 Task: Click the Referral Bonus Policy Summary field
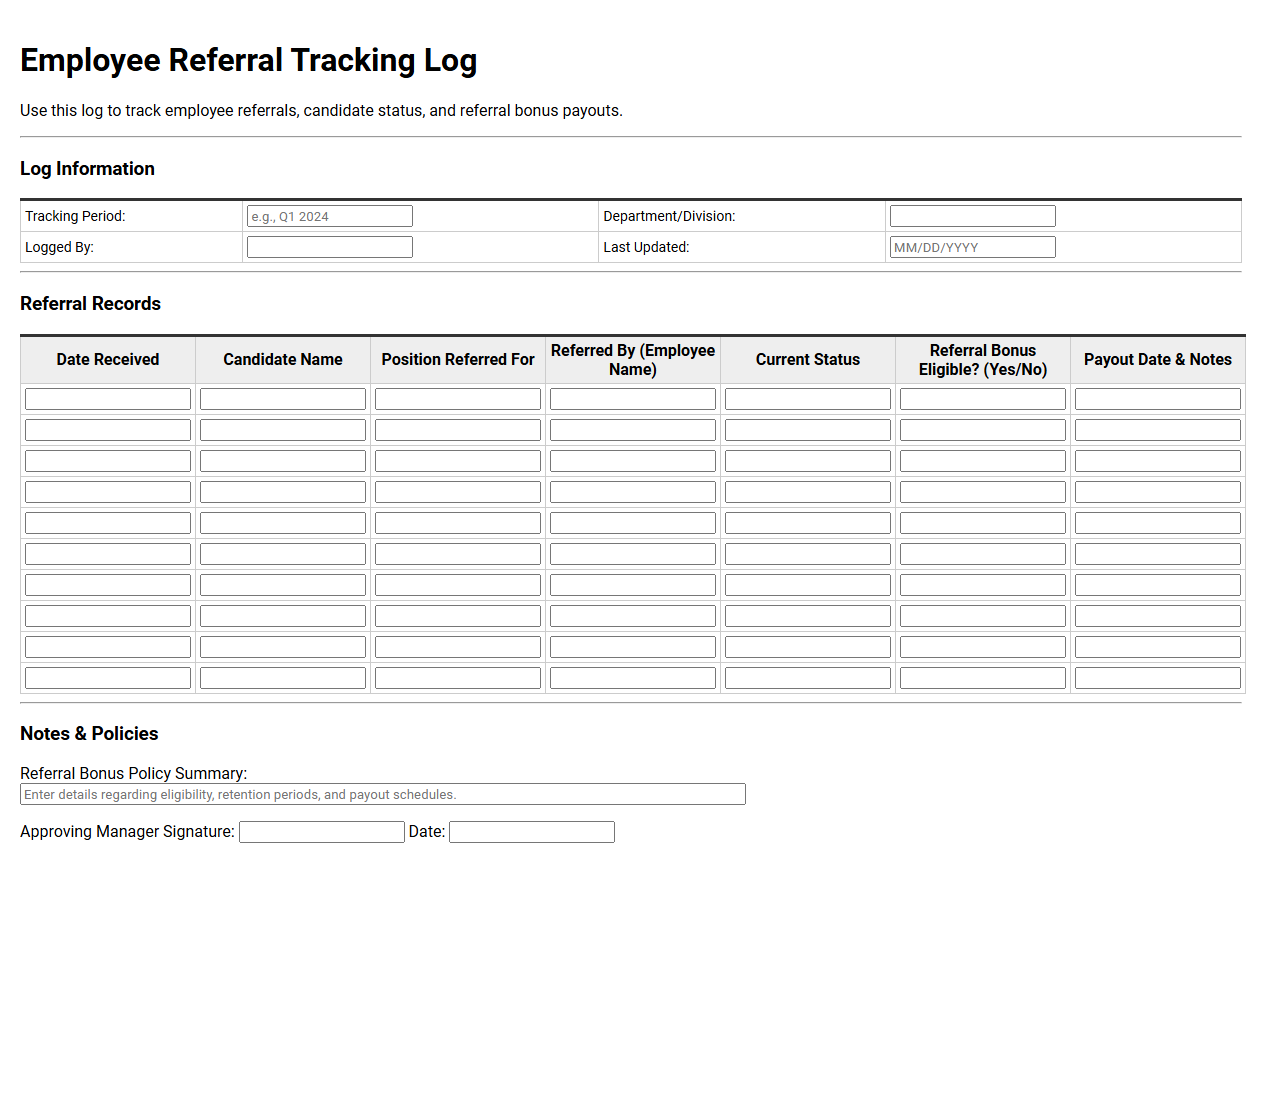pyautogui.click(x=383, y=794)
